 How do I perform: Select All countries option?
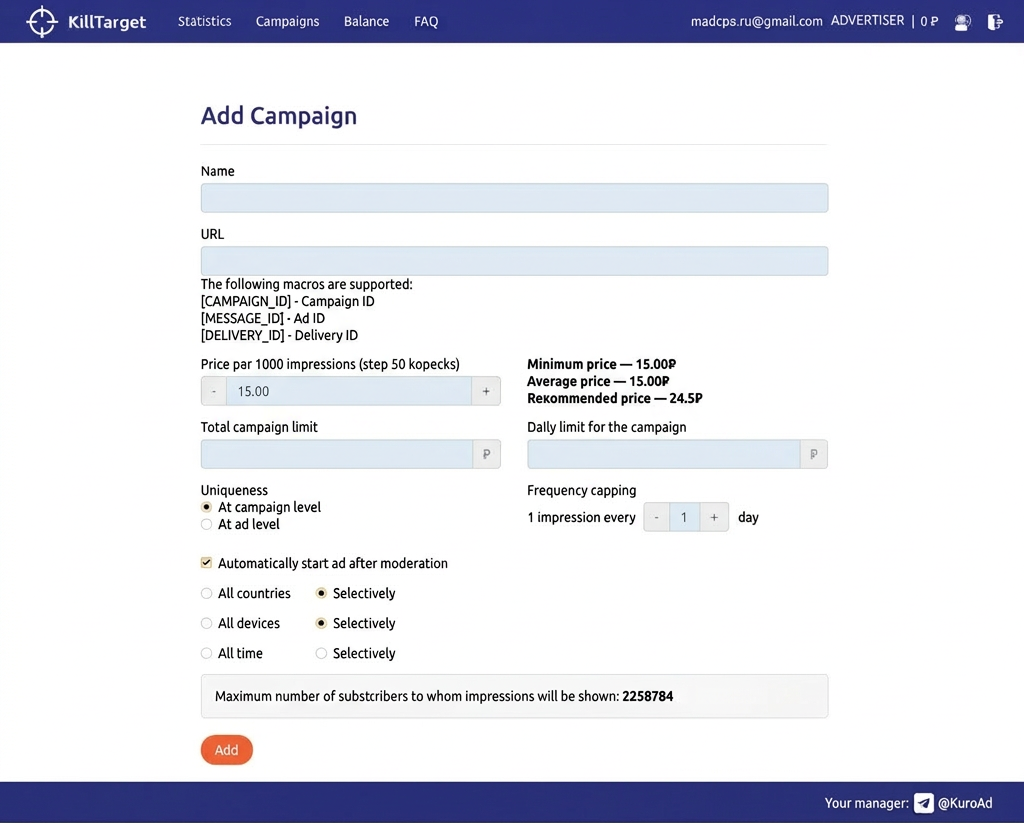[x=206, y=594]
